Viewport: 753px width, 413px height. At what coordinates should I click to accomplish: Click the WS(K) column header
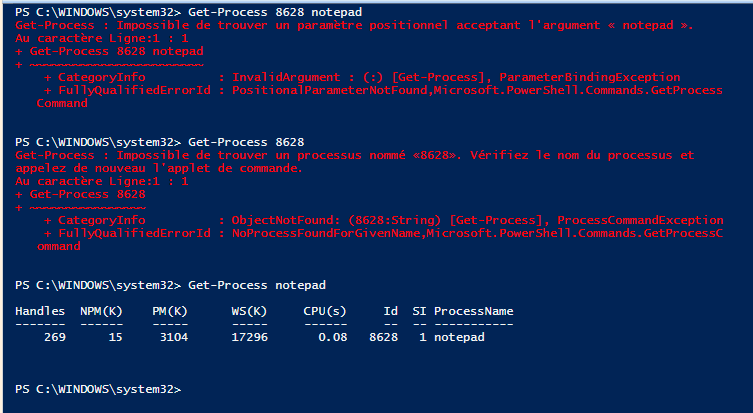(249, 311)
